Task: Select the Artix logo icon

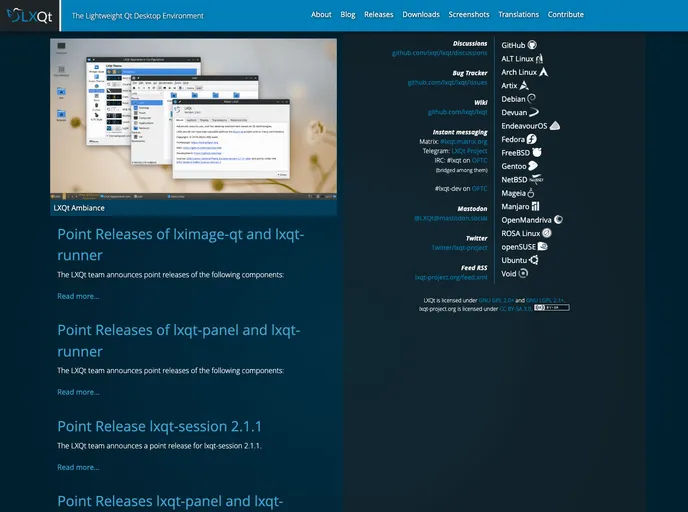Action: (524, 85)
